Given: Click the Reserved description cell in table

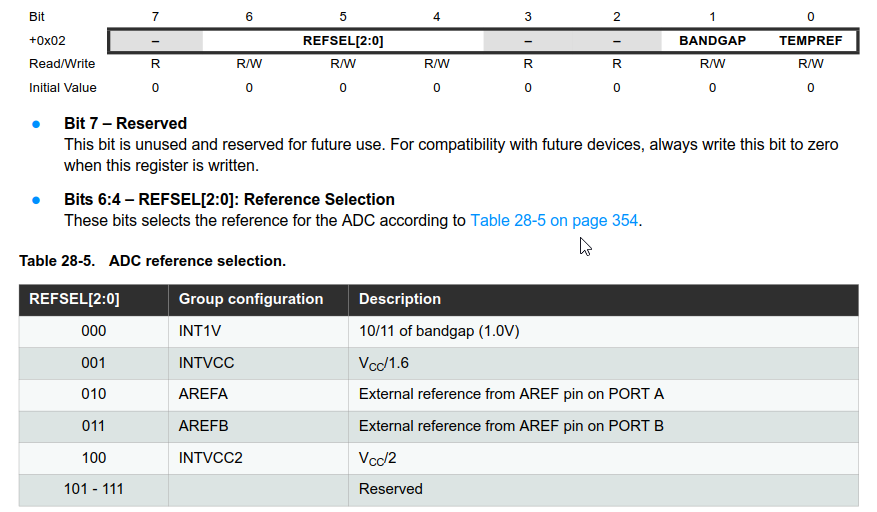Looking at the screenshot, I should 603,490.
